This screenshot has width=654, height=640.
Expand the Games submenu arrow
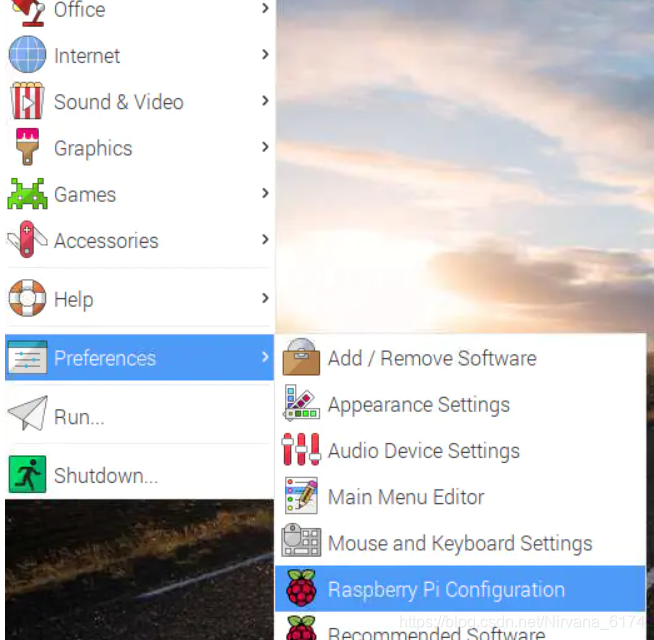tap(265, 193)
